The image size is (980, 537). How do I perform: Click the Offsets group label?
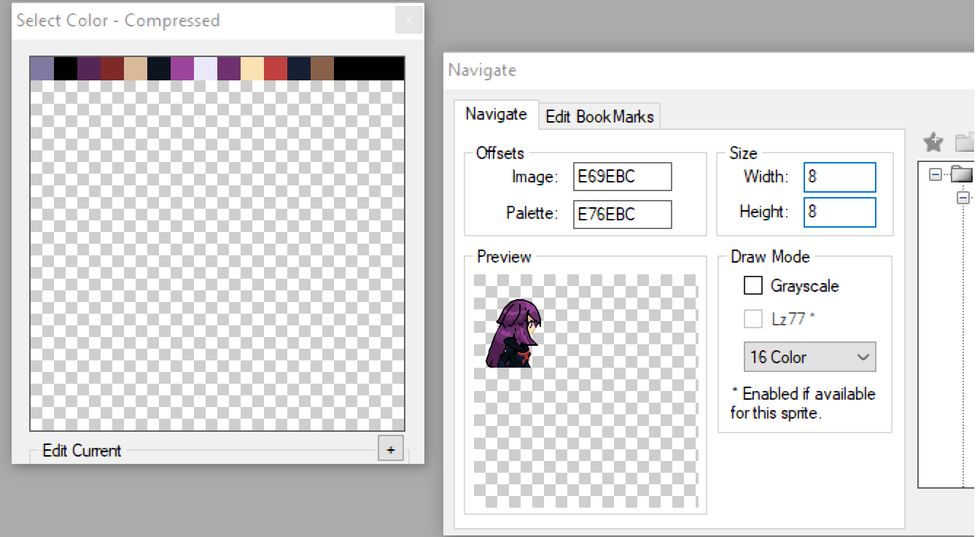499,153
